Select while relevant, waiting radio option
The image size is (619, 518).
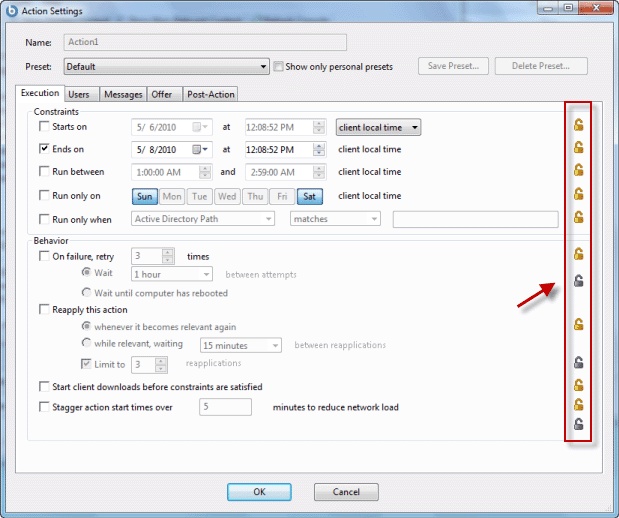pyautogui.click(x=86, y=343)
